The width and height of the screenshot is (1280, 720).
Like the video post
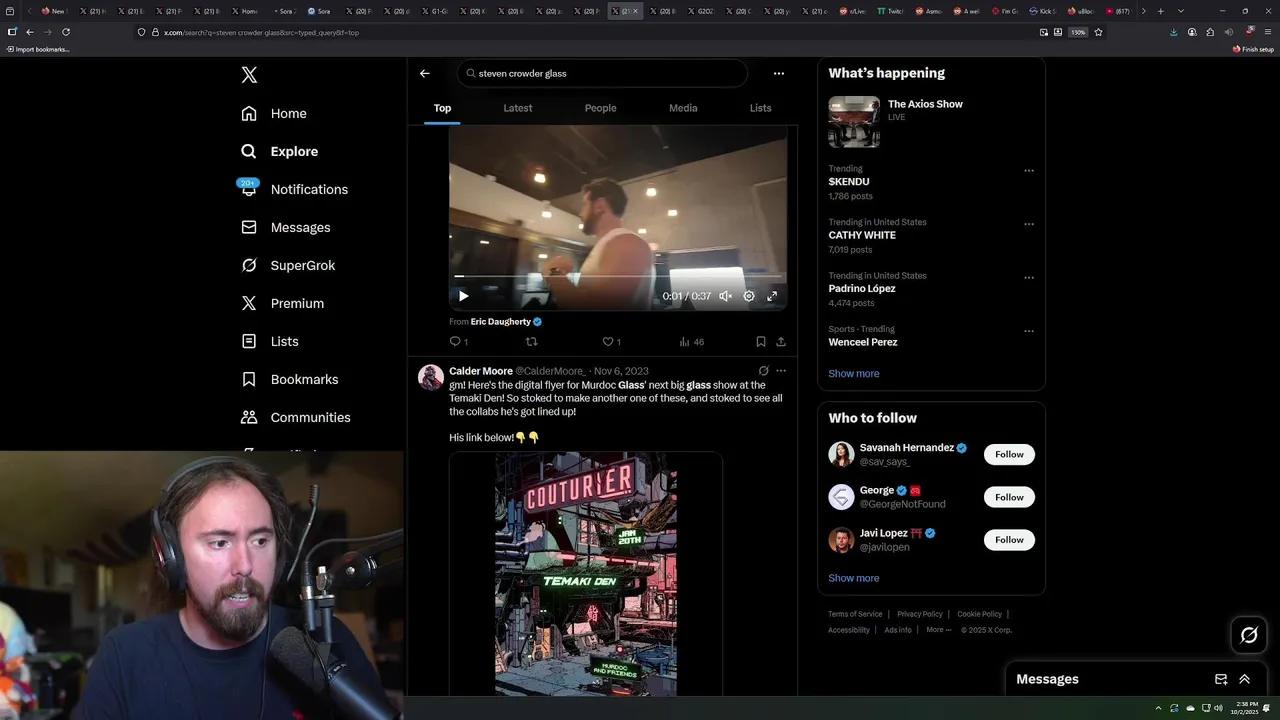pos(611,342)
